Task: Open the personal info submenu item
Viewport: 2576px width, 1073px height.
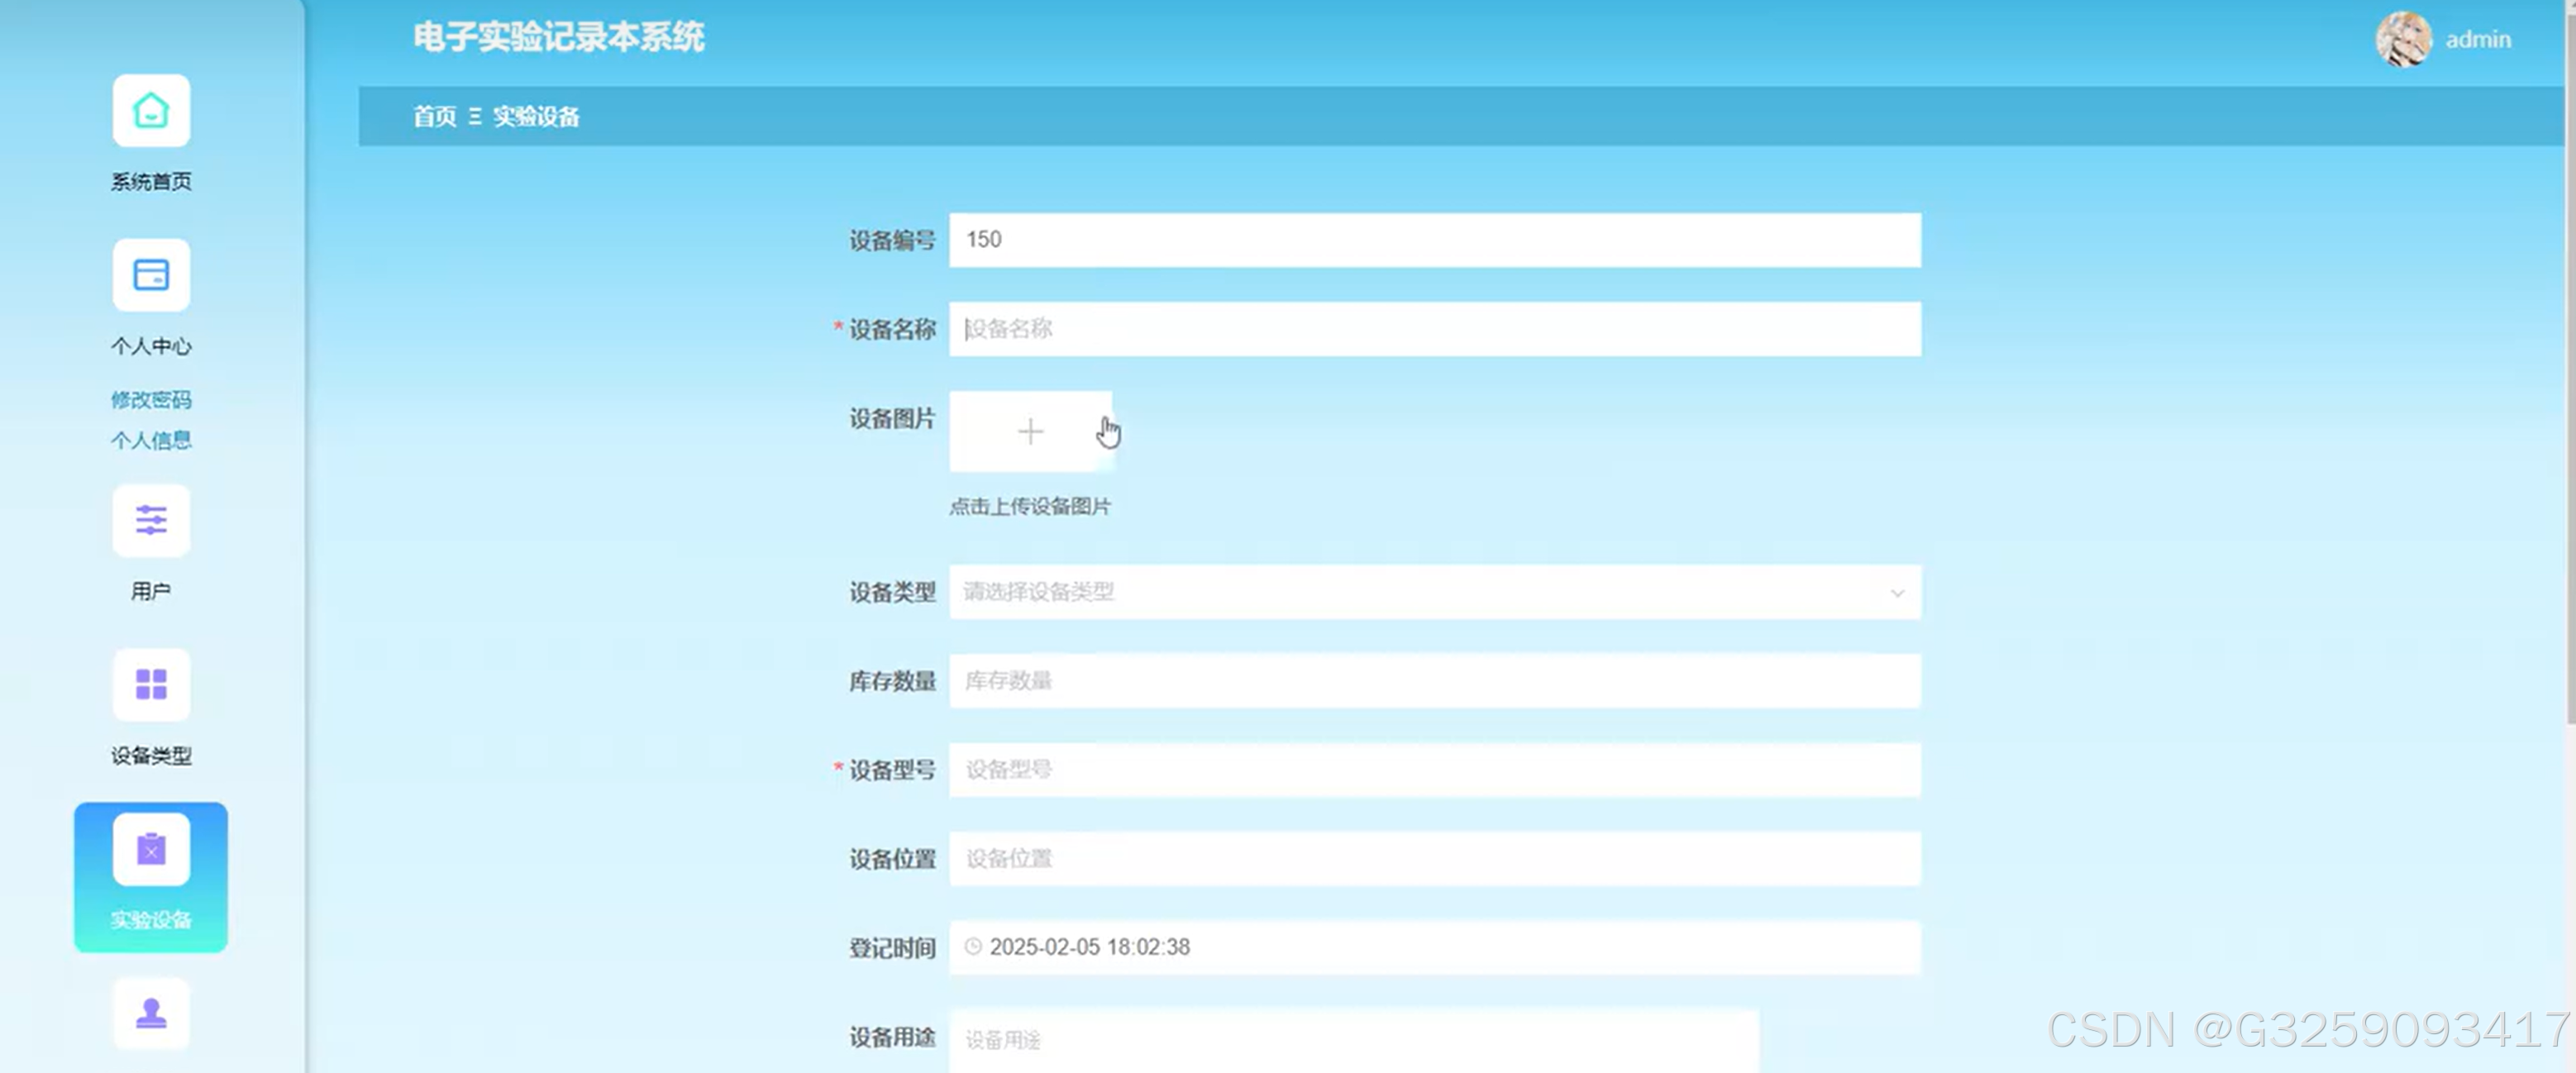Action: 151,440
